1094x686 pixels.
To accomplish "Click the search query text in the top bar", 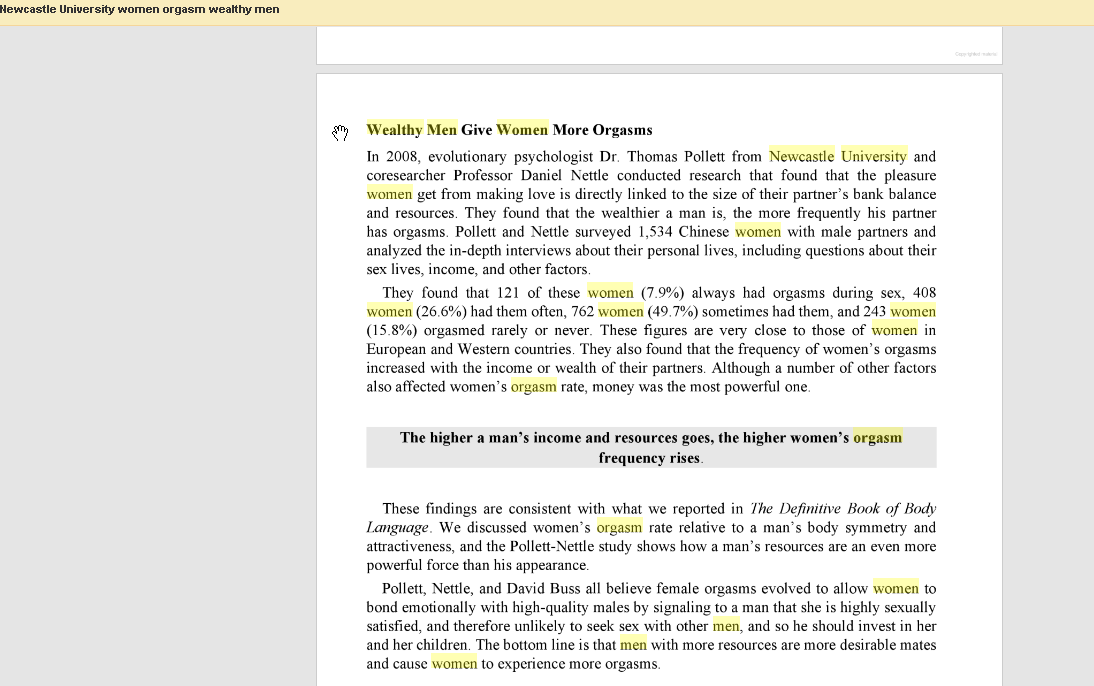I will 140,9.
